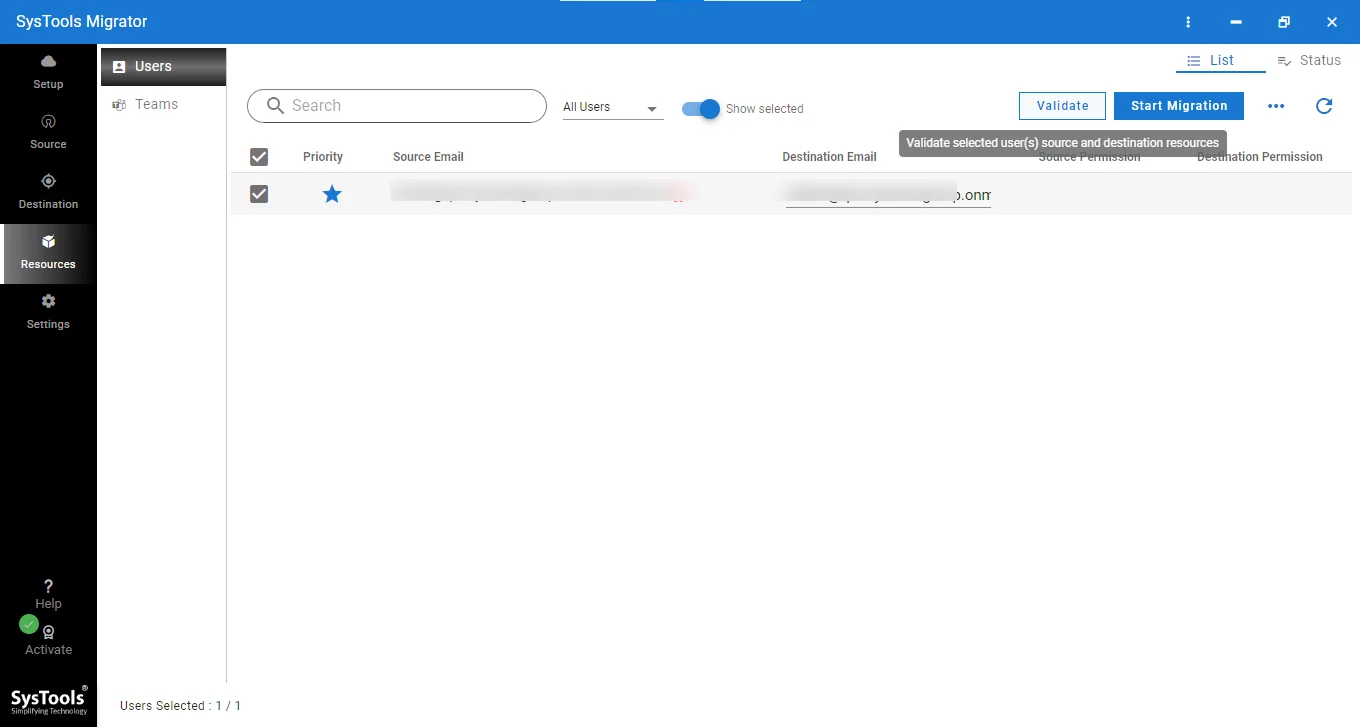This screenshot has height=728, width=1360.
Task: Click the search magnifier icon
Action: pyautogui.click(x=276, y=106)
